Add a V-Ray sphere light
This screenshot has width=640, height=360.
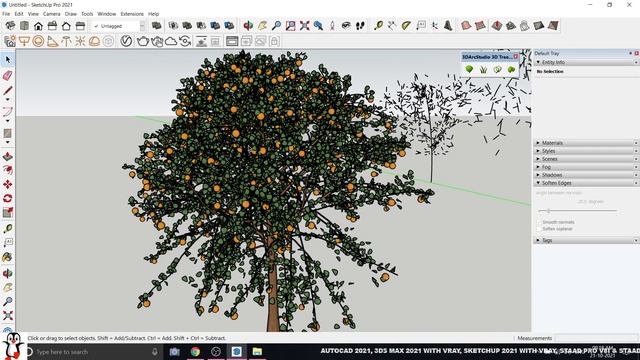(x=38, y=41)
